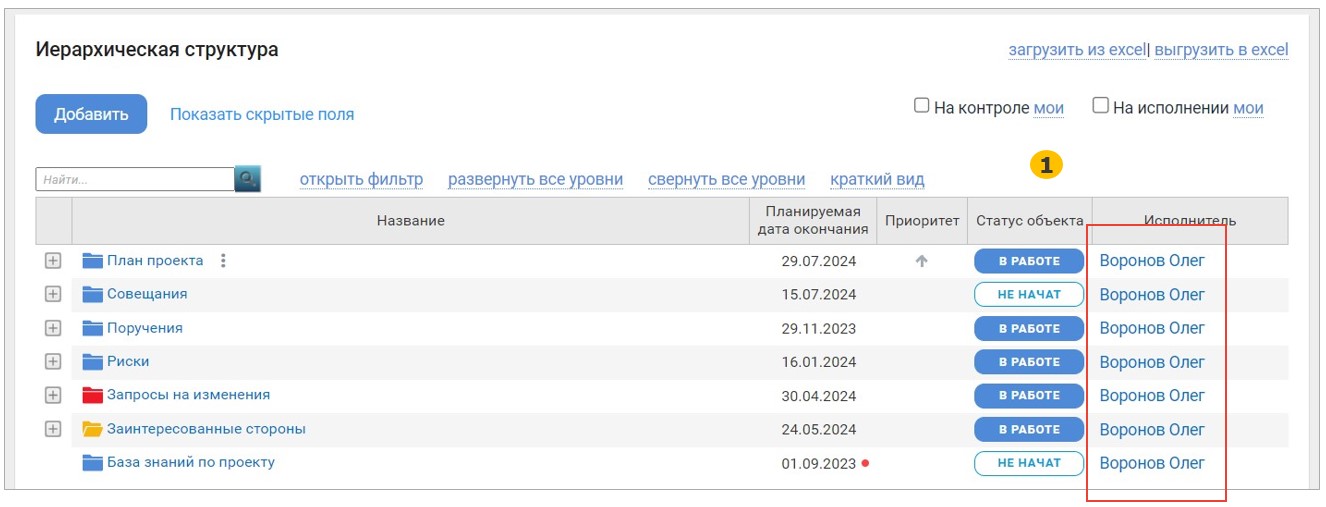Click the blue Совещания folder icon

pos(93,294)
